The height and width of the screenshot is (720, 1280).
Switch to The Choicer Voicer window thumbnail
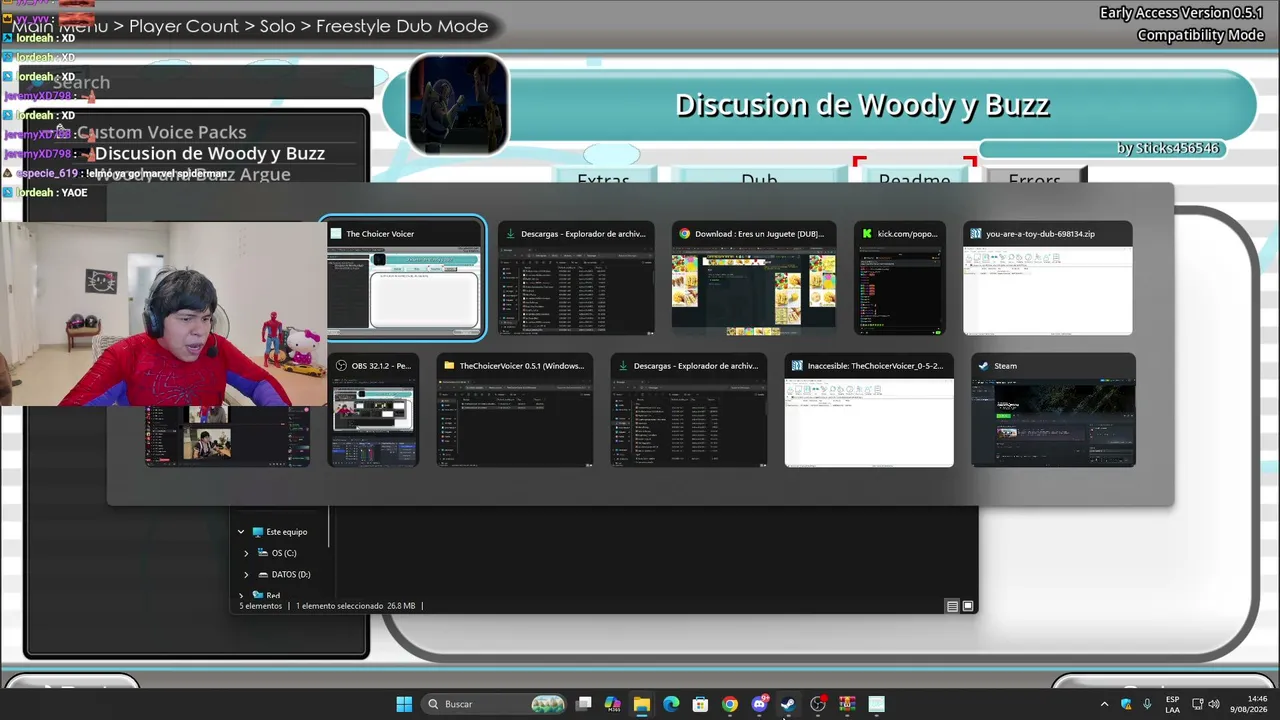(x=405, y=278)
